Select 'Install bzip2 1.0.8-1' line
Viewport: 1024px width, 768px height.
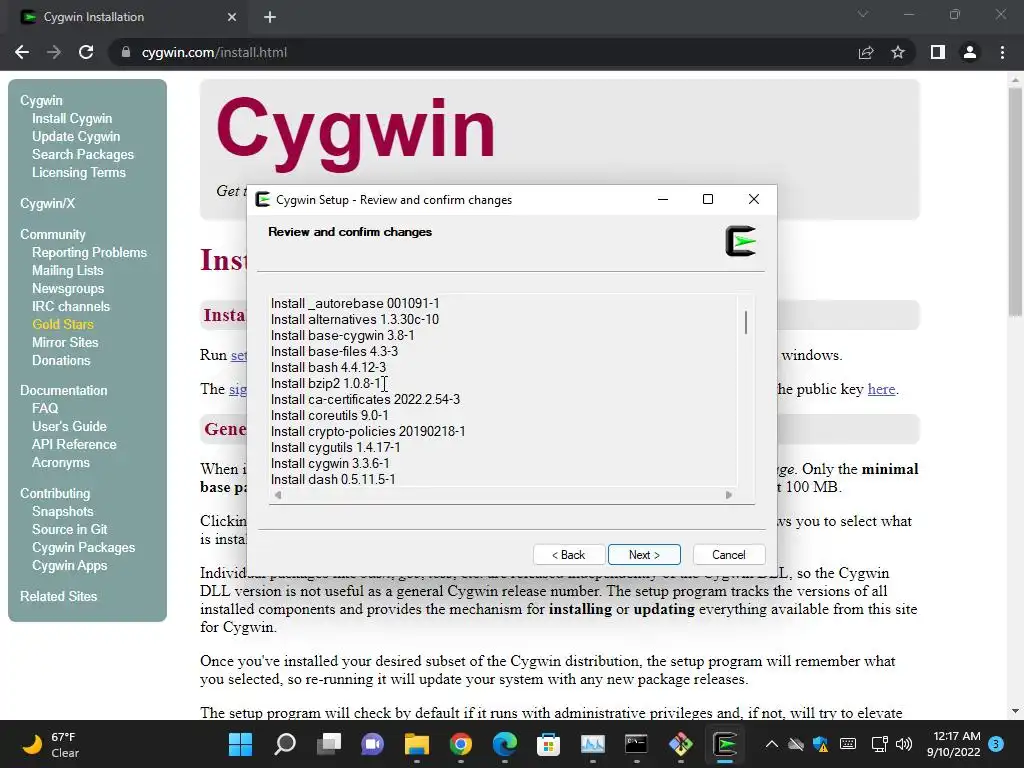[326, 383]
